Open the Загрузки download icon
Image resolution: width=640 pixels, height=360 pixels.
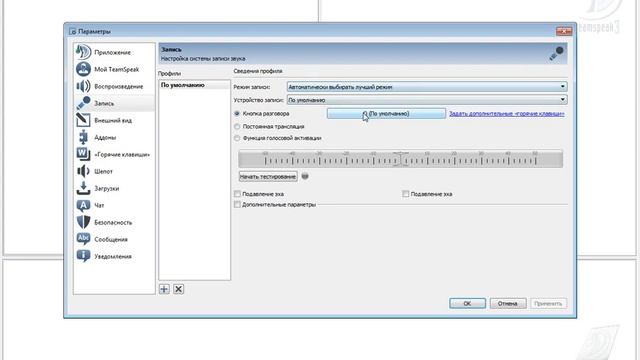(83, 188)
